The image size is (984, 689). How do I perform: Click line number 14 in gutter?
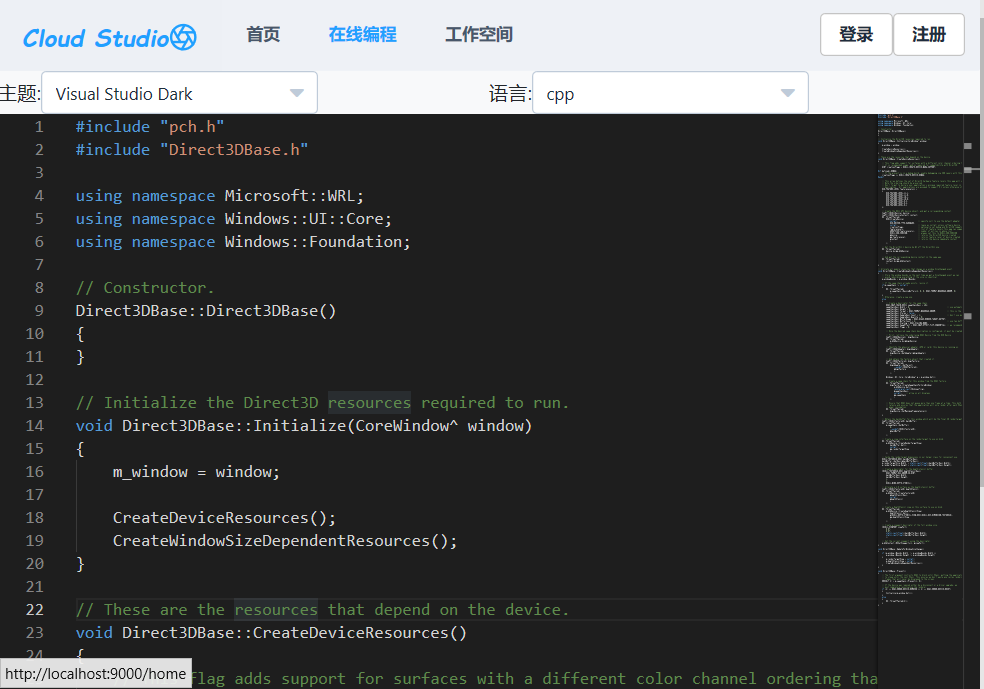[x=35, y=425]
